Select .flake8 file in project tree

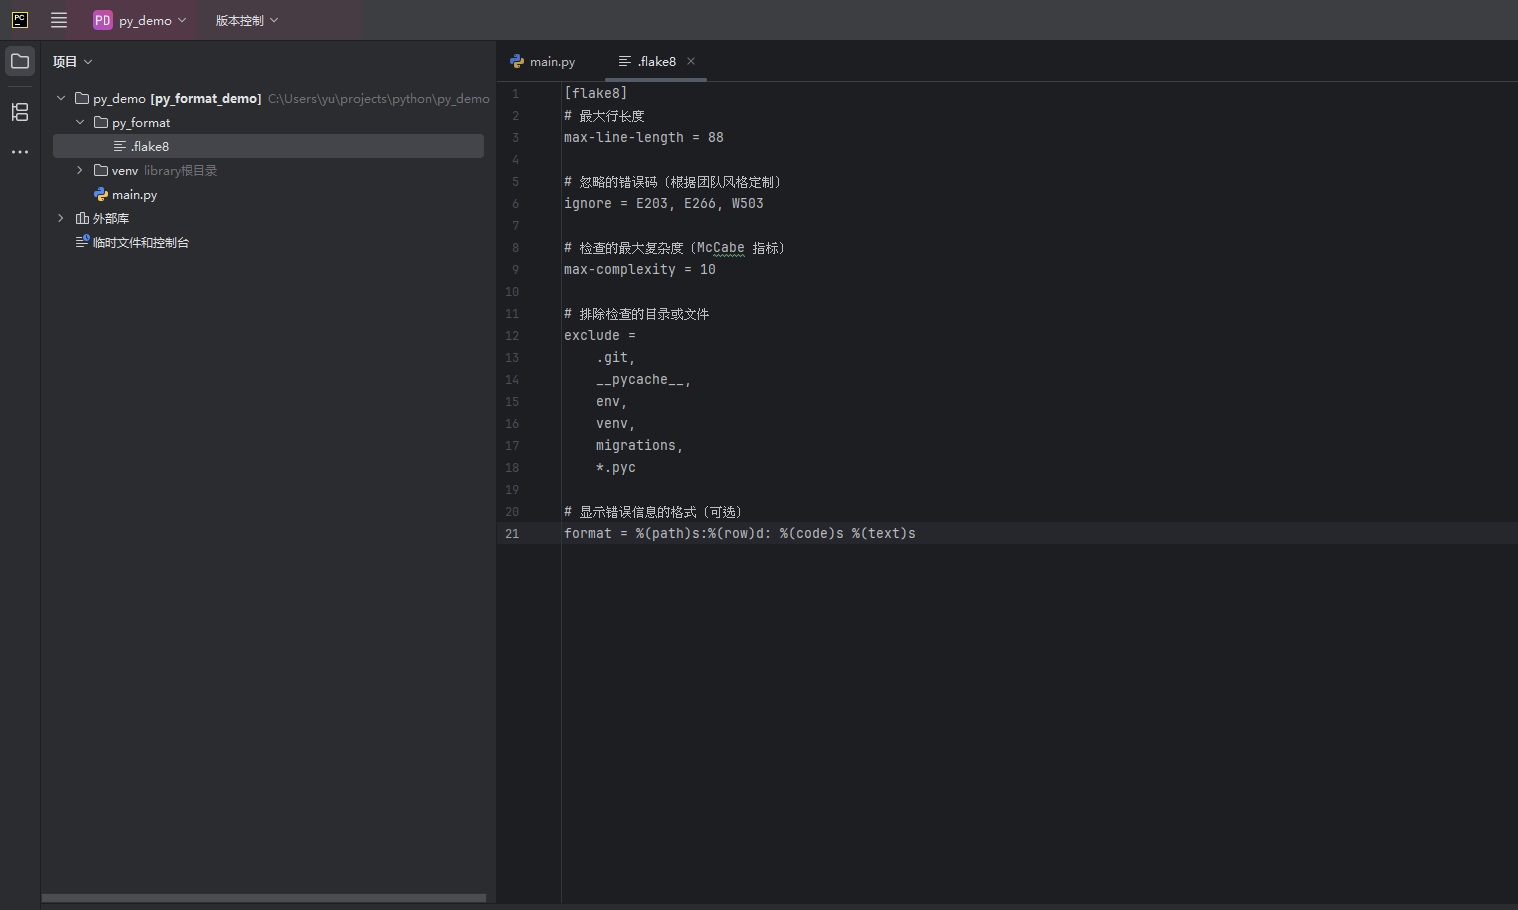[150, 147]
